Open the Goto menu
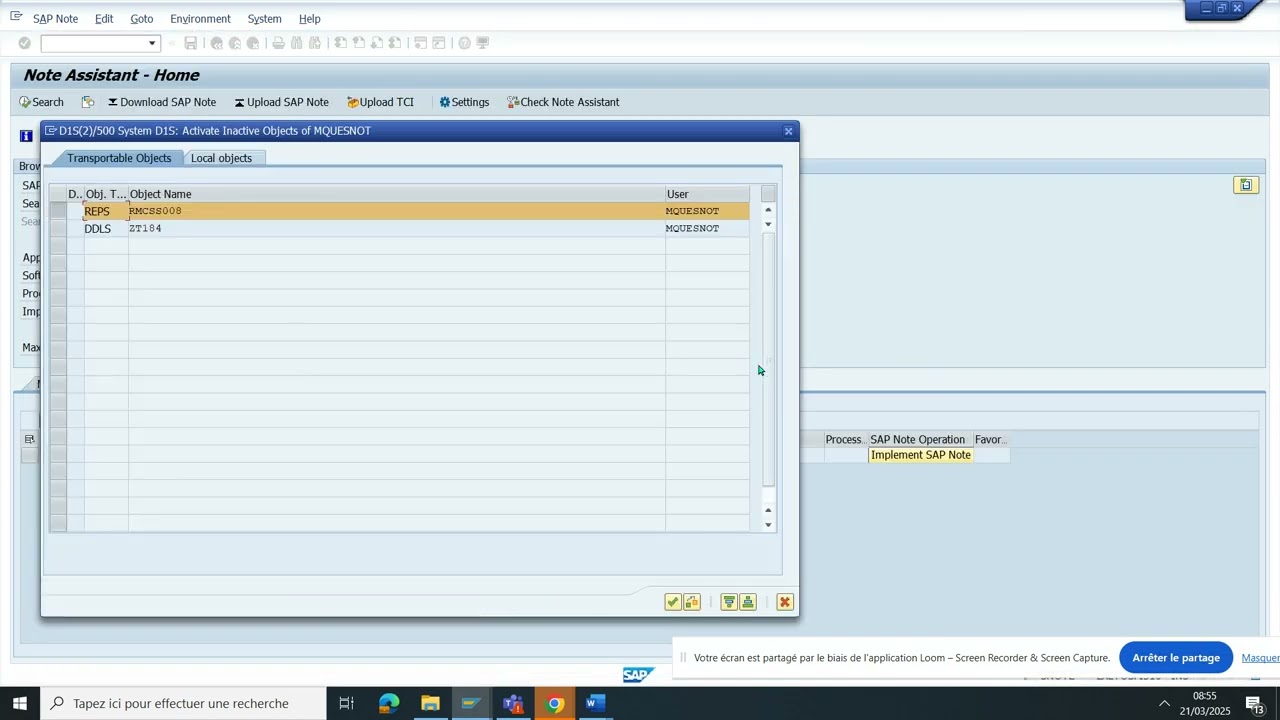1280x720 pixels. [x=142, y=19]
